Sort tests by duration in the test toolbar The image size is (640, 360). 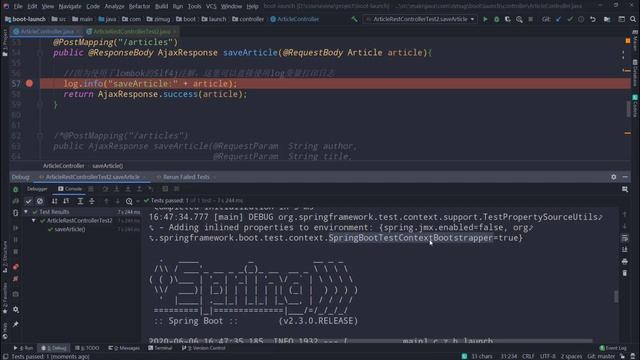coord(66,201)
